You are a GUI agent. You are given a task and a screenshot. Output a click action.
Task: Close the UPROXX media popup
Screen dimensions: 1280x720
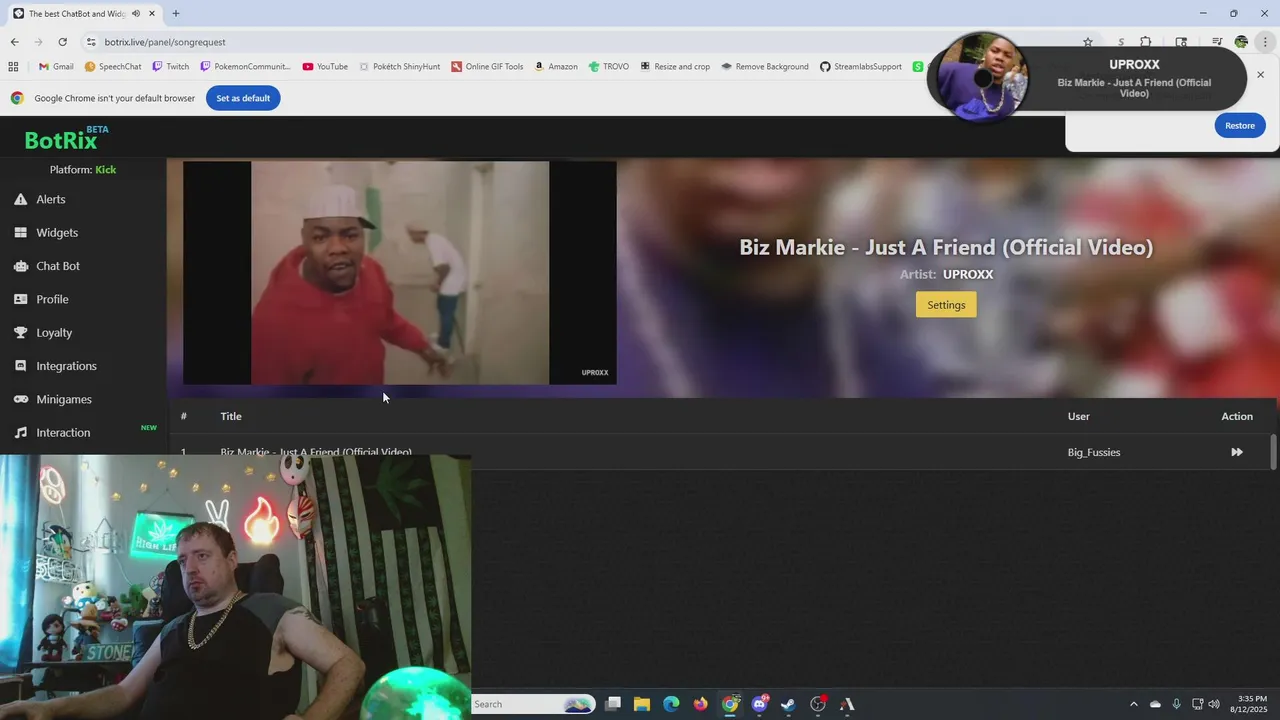[x=1260, y=75]
